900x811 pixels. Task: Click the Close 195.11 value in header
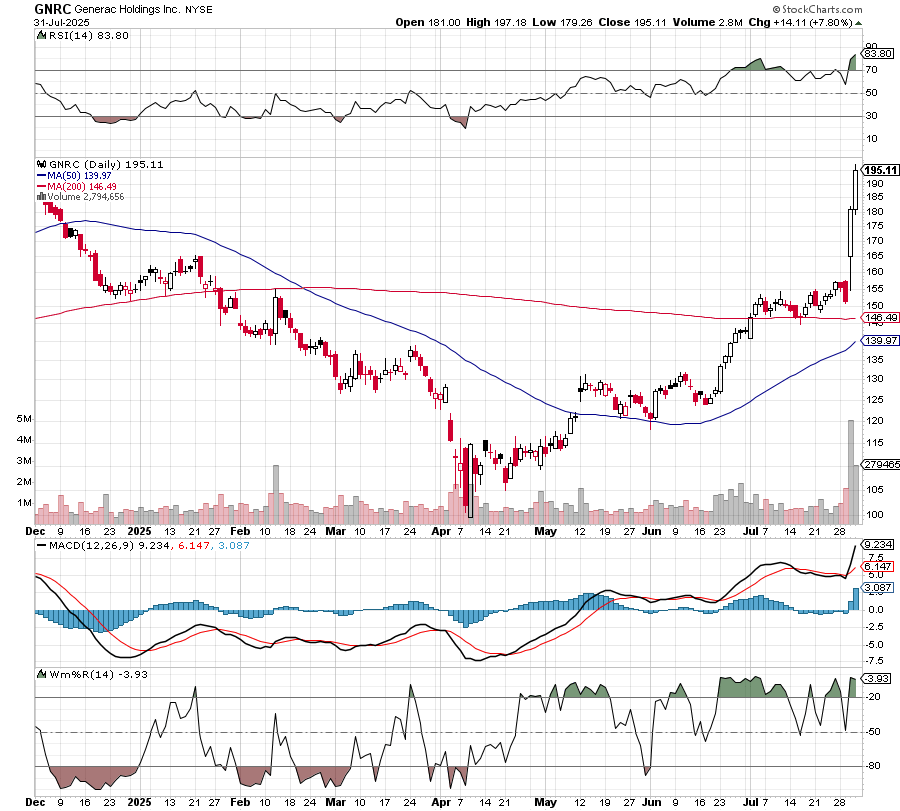click(632, 22)
